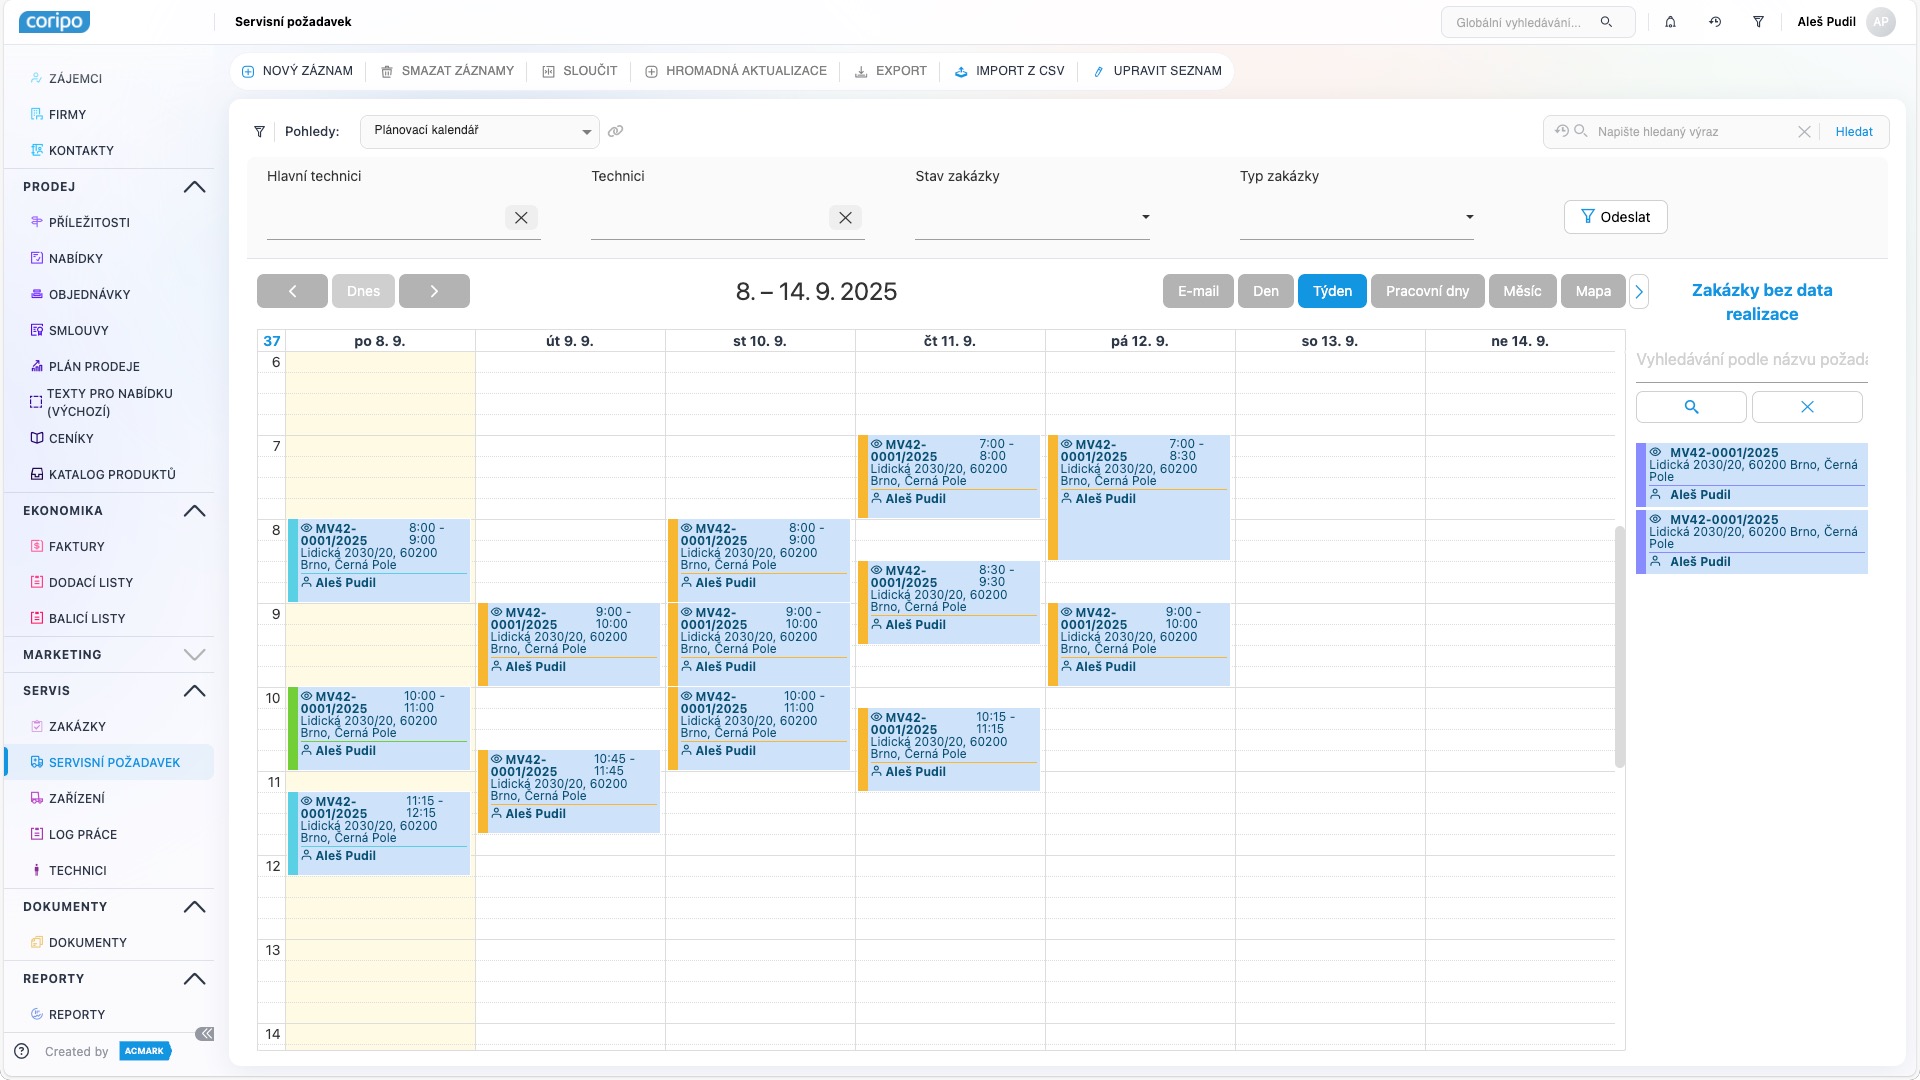This screenshot has height=1080, width=1920.
Task: Go to next week with right arrow
Action: pyautogui.click(x=434, y=291)
